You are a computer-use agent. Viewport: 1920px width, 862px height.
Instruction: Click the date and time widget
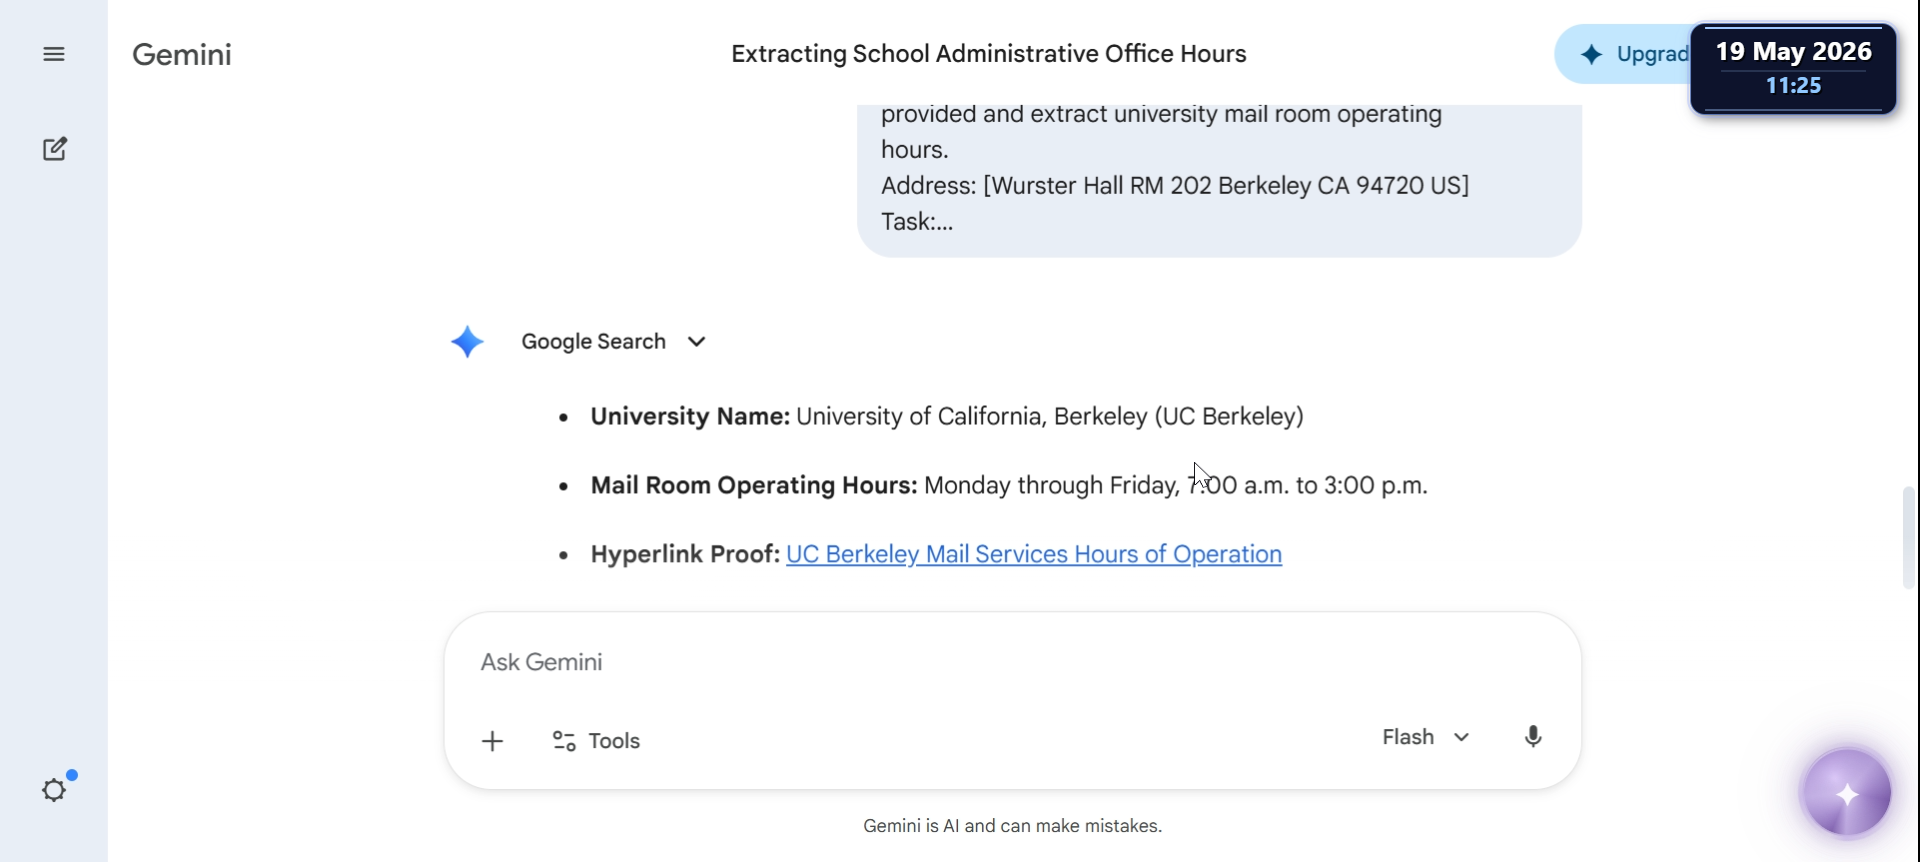1793,68
